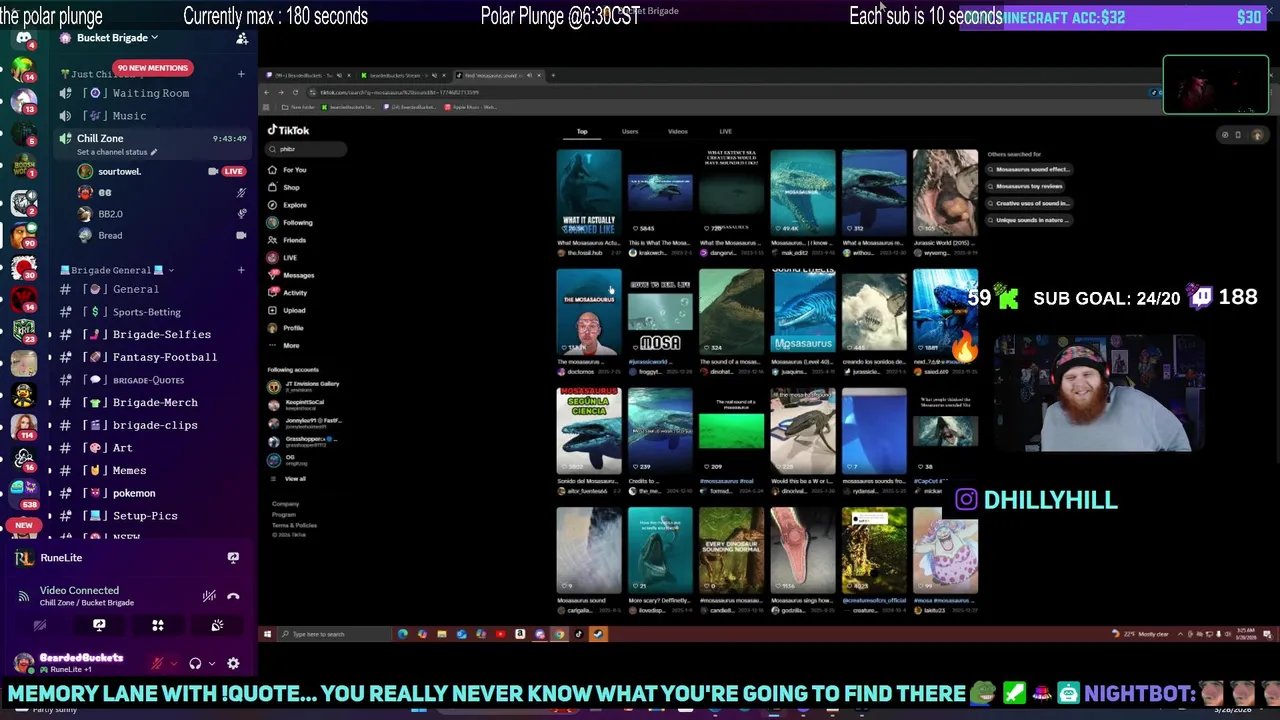Open TikTok Profile page

pos(286,328)
